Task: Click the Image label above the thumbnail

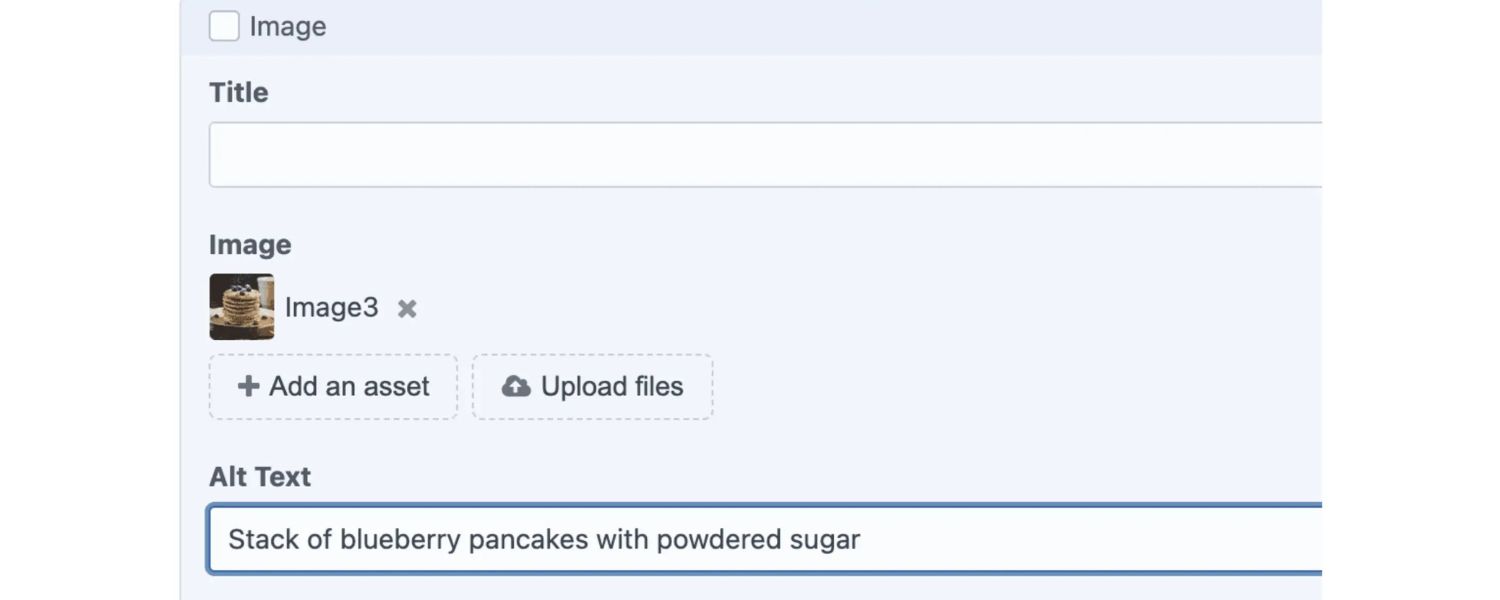Action: point(250,245)
